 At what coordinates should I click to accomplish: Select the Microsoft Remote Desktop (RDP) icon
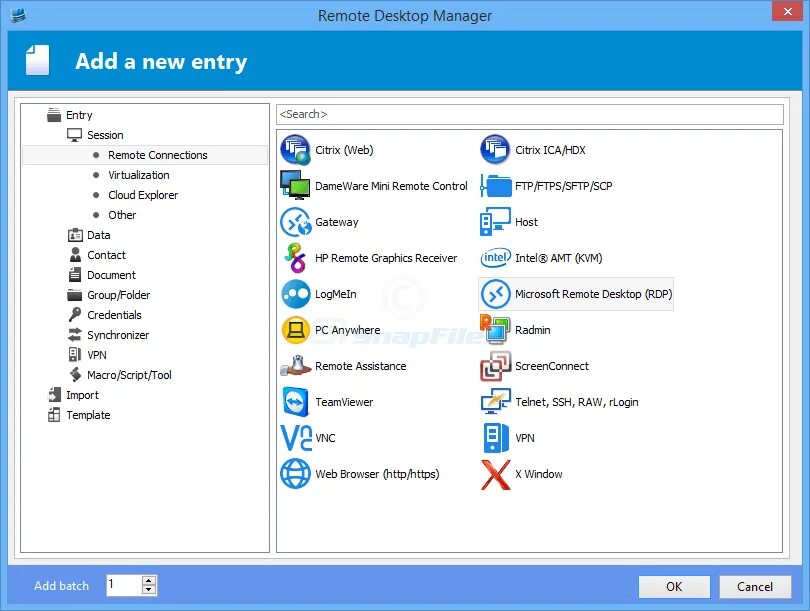[x=495, y=294]
